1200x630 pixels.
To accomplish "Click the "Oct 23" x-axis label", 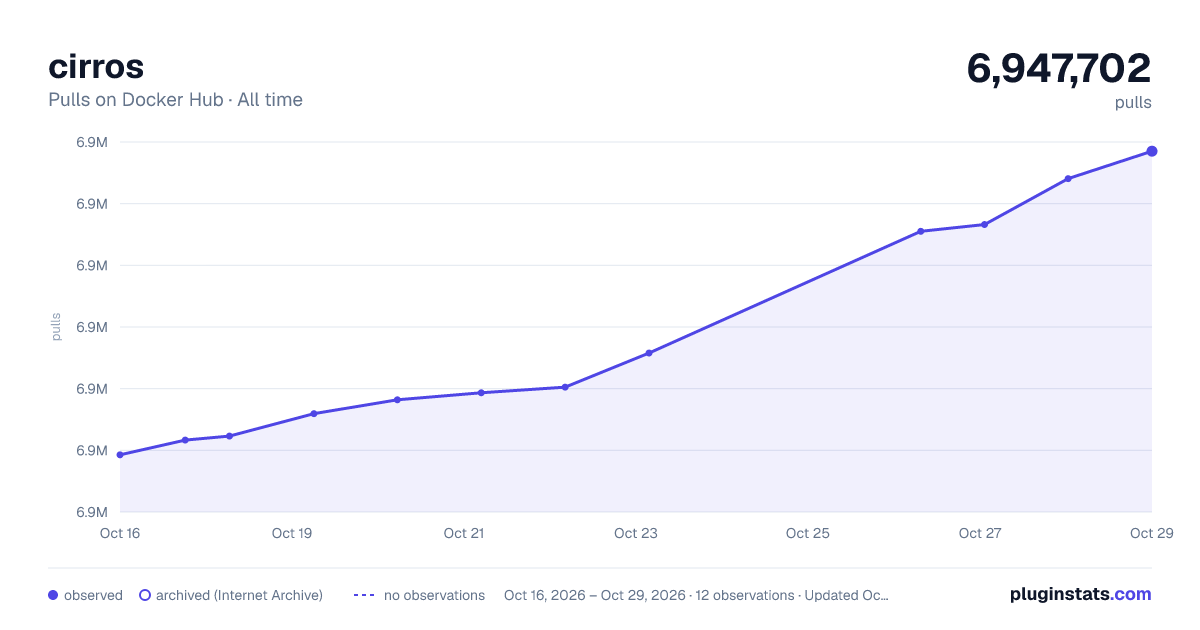I will coord(636,533).
